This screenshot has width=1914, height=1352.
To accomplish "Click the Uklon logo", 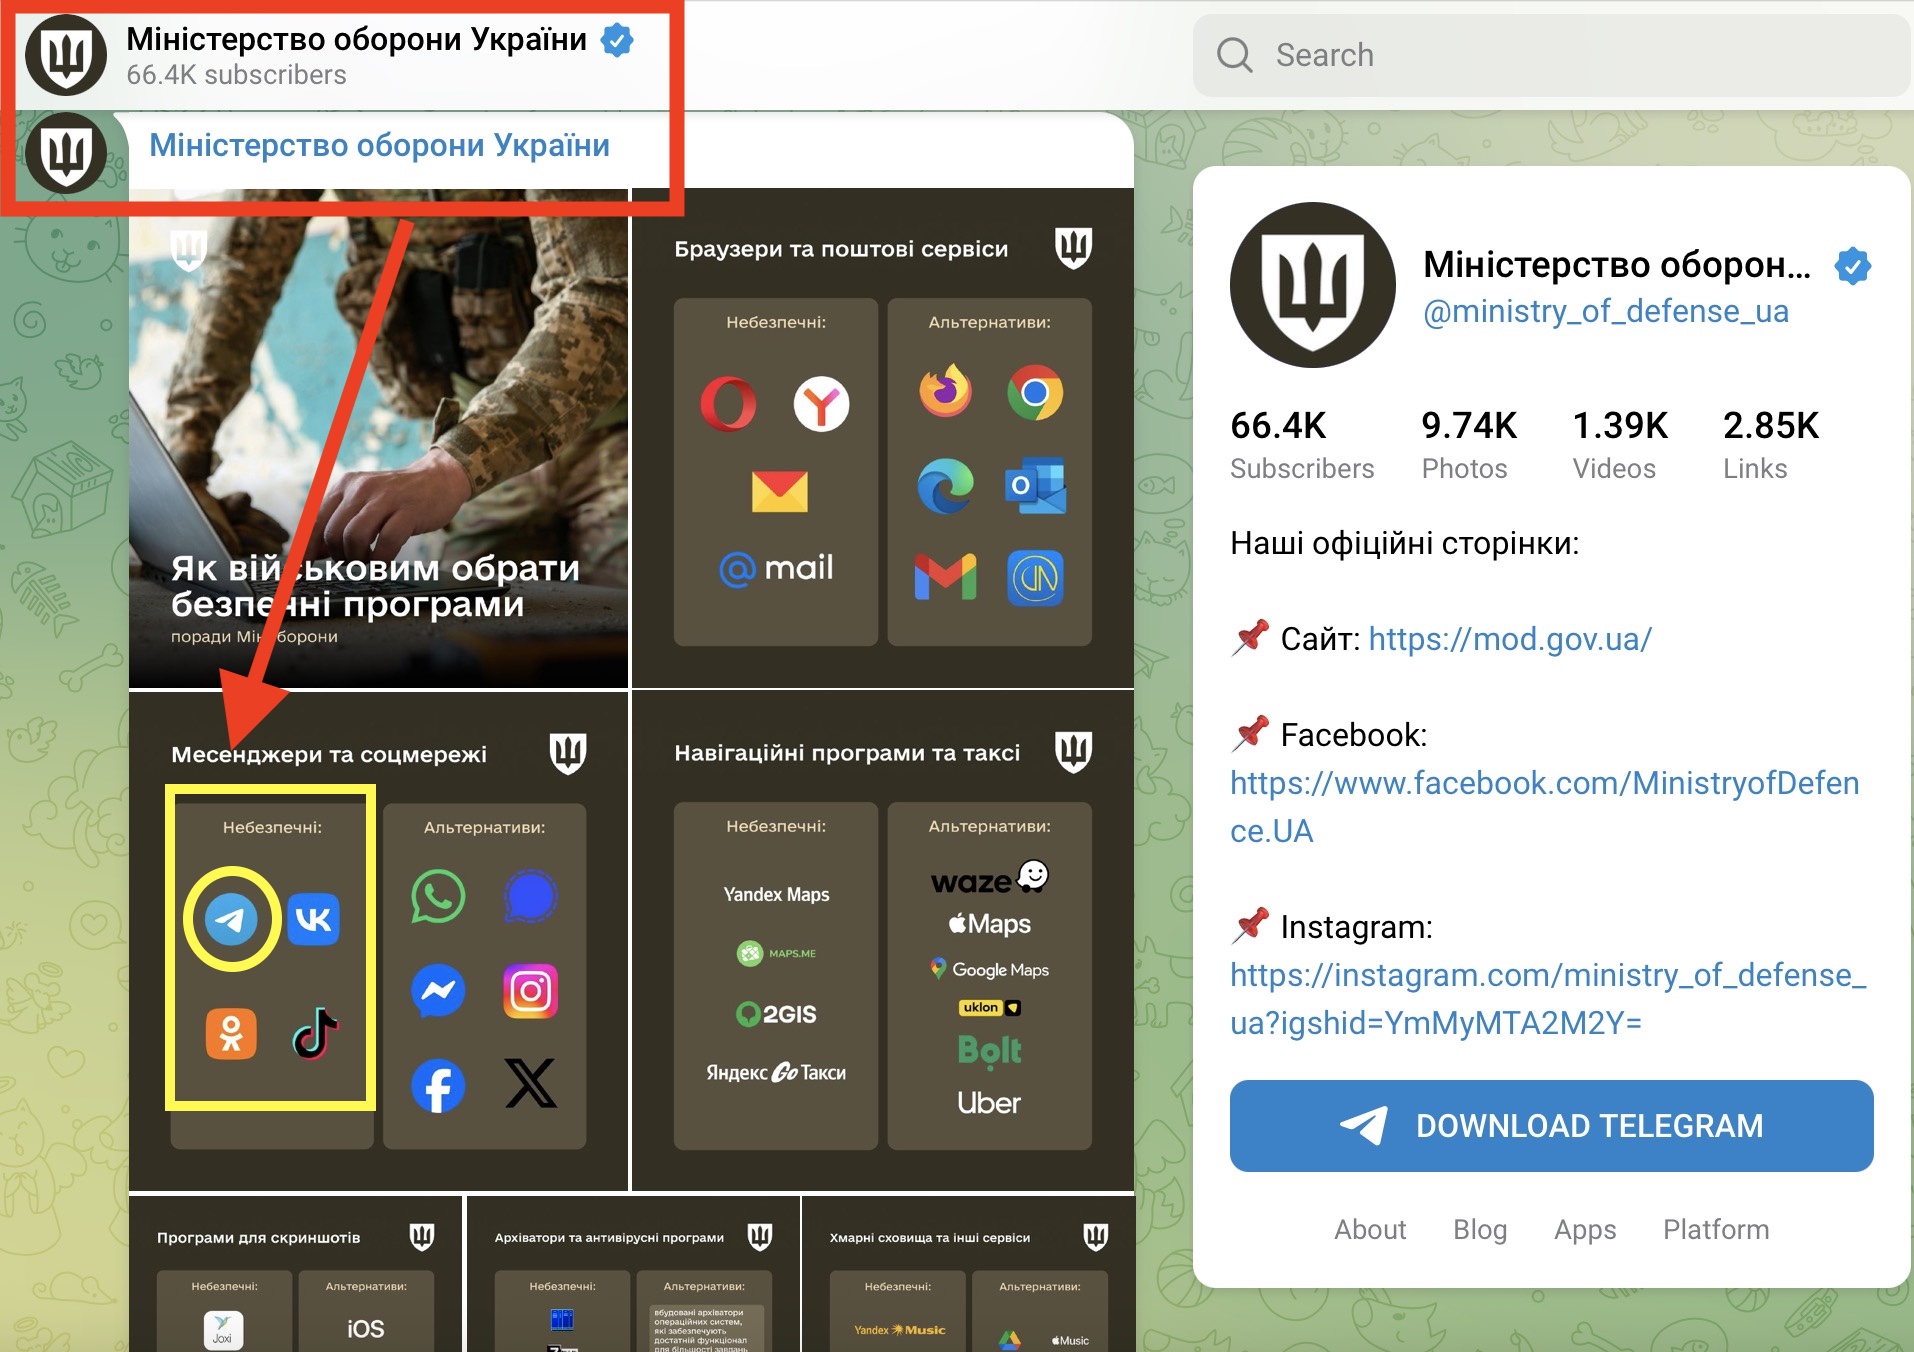I will 989,1007.
